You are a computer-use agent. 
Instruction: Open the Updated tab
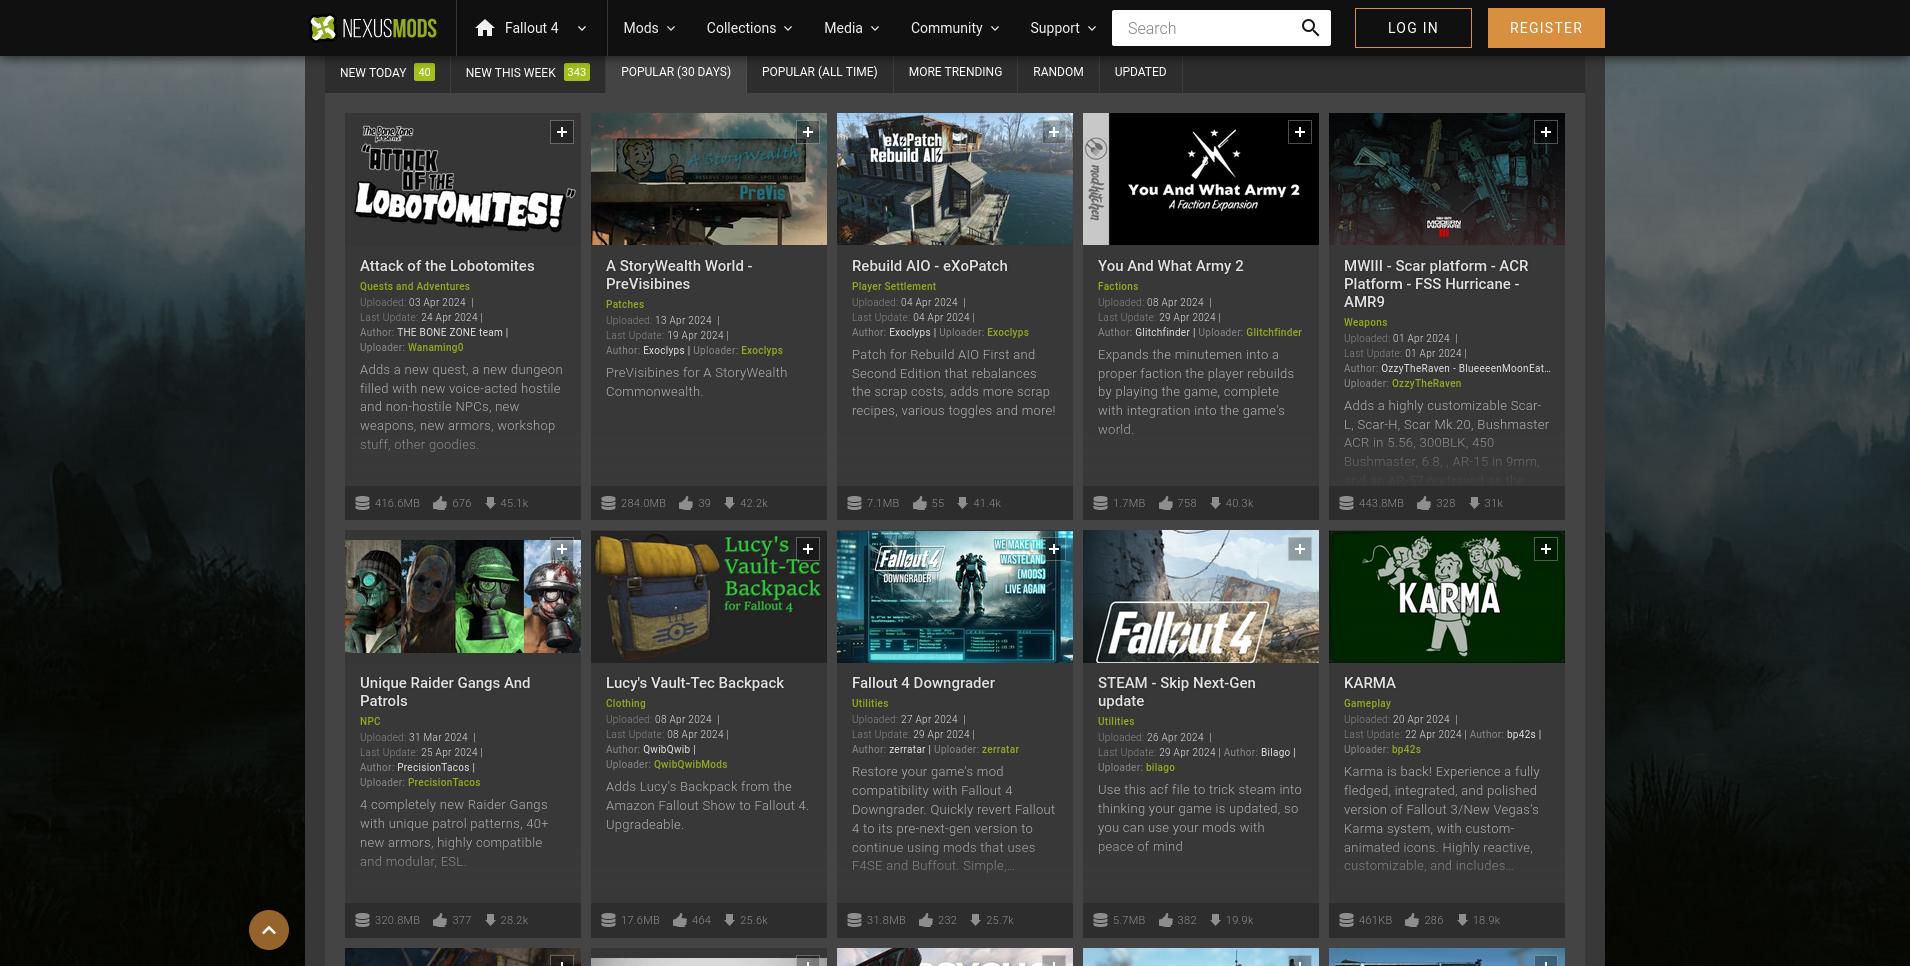tap(1140, 72)
